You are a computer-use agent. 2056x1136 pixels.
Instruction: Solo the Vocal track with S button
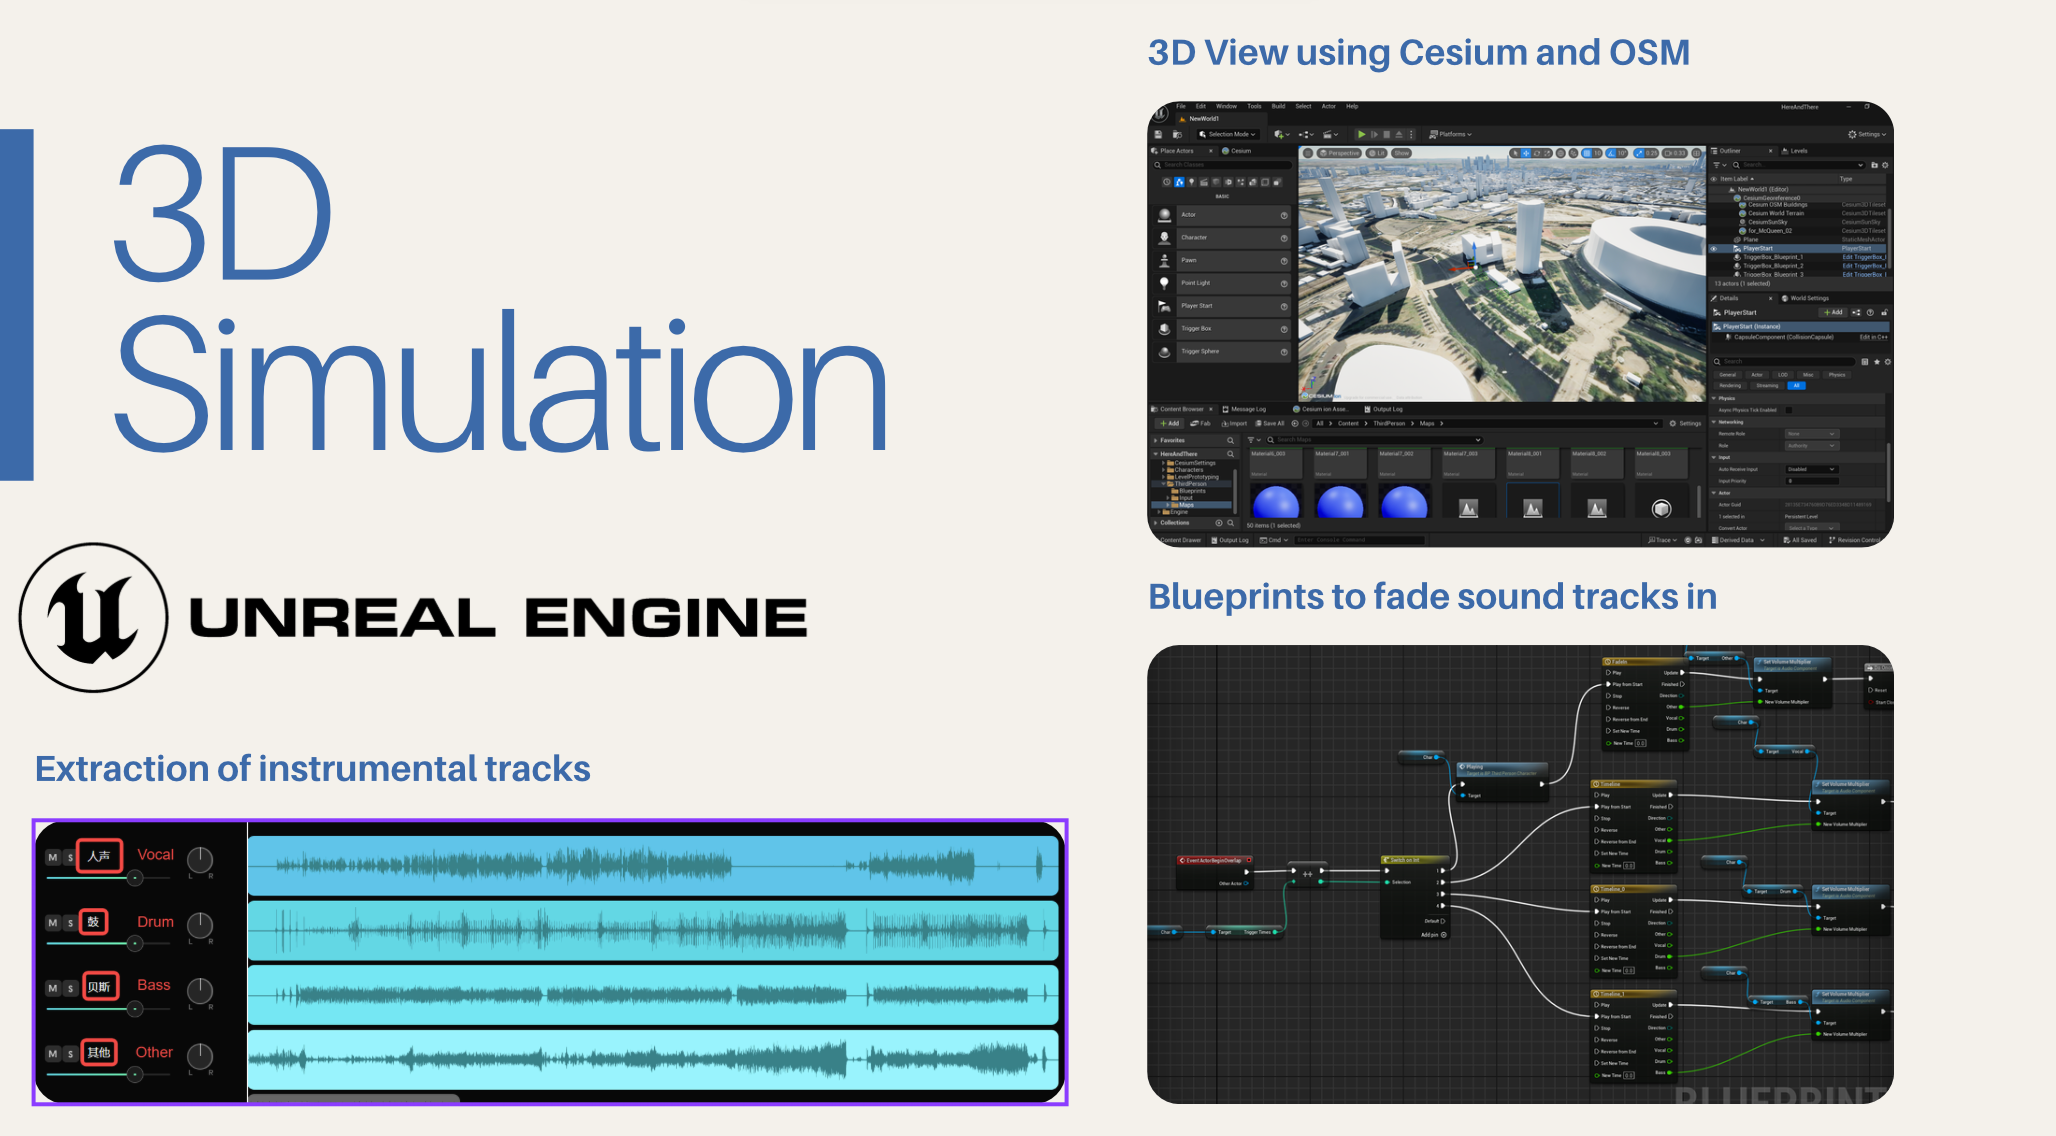click(x=70, y=857)
